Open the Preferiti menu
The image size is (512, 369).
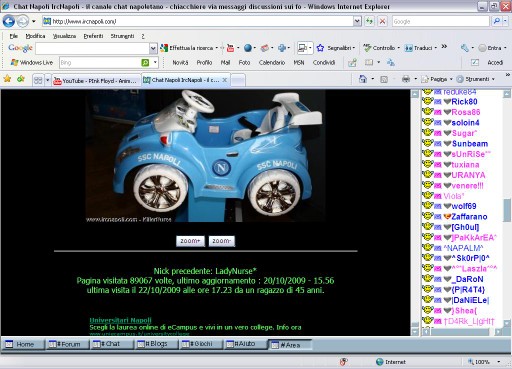(93, 36)
